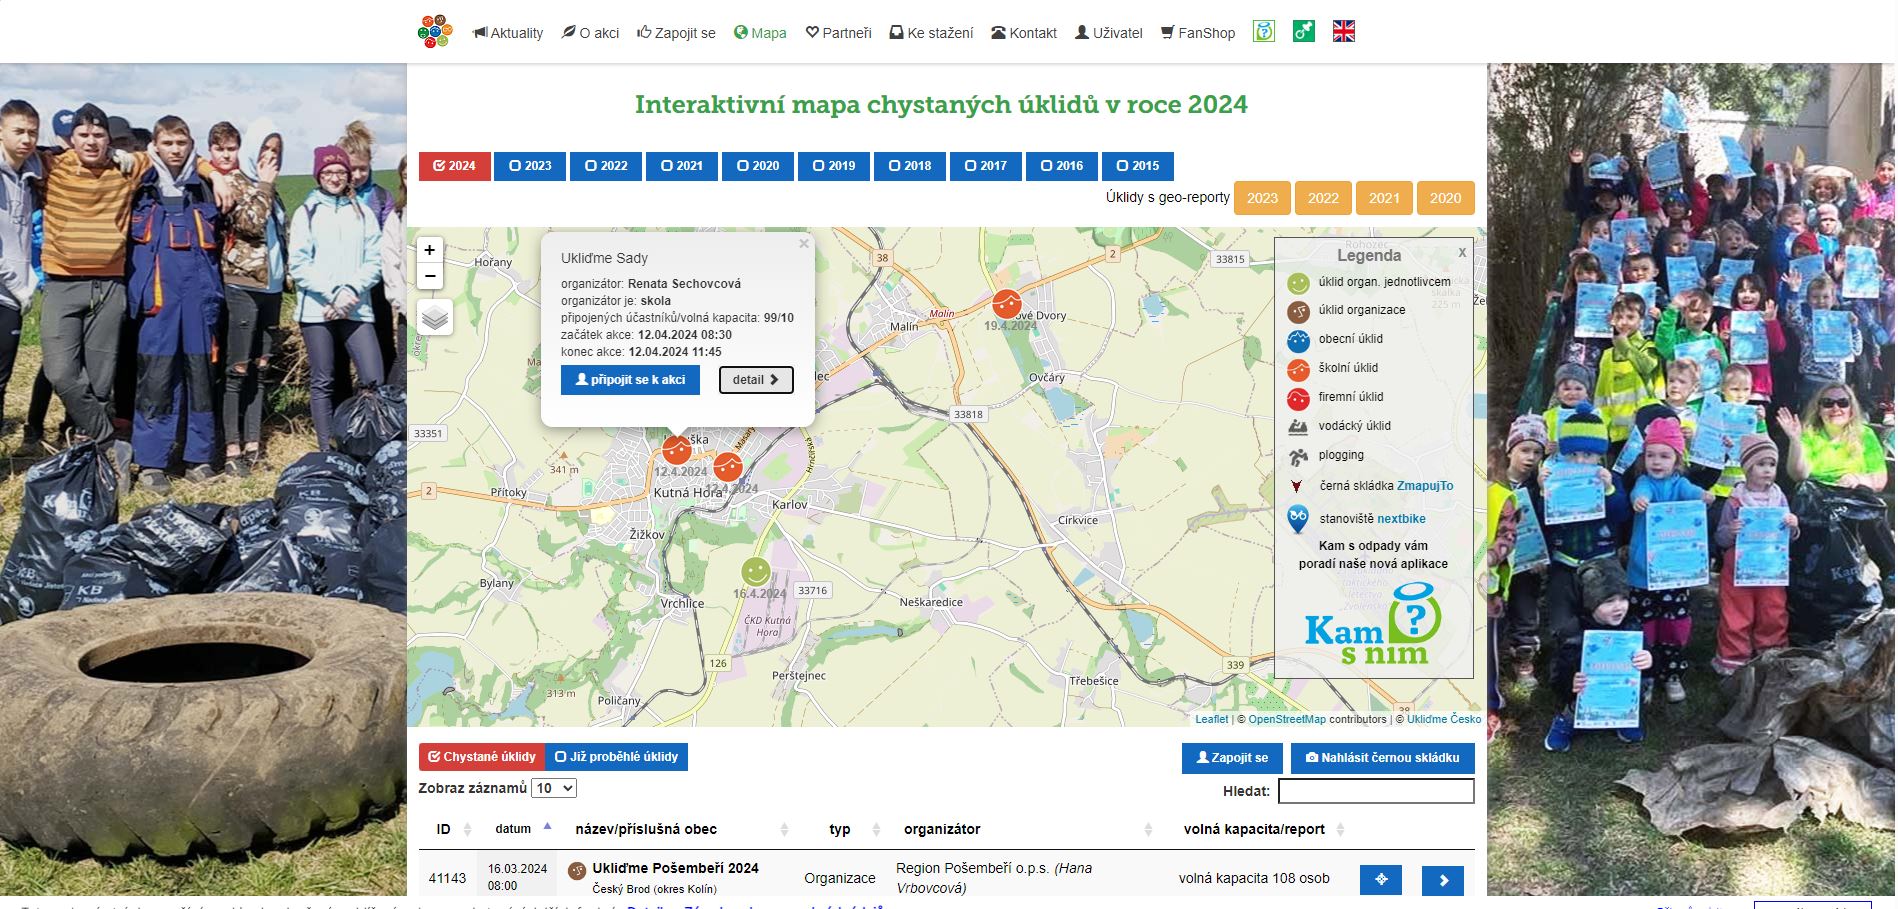Select the 2023 year checkbox button
This screenshot has height=909, width=1898.
(x=530, y=166)
